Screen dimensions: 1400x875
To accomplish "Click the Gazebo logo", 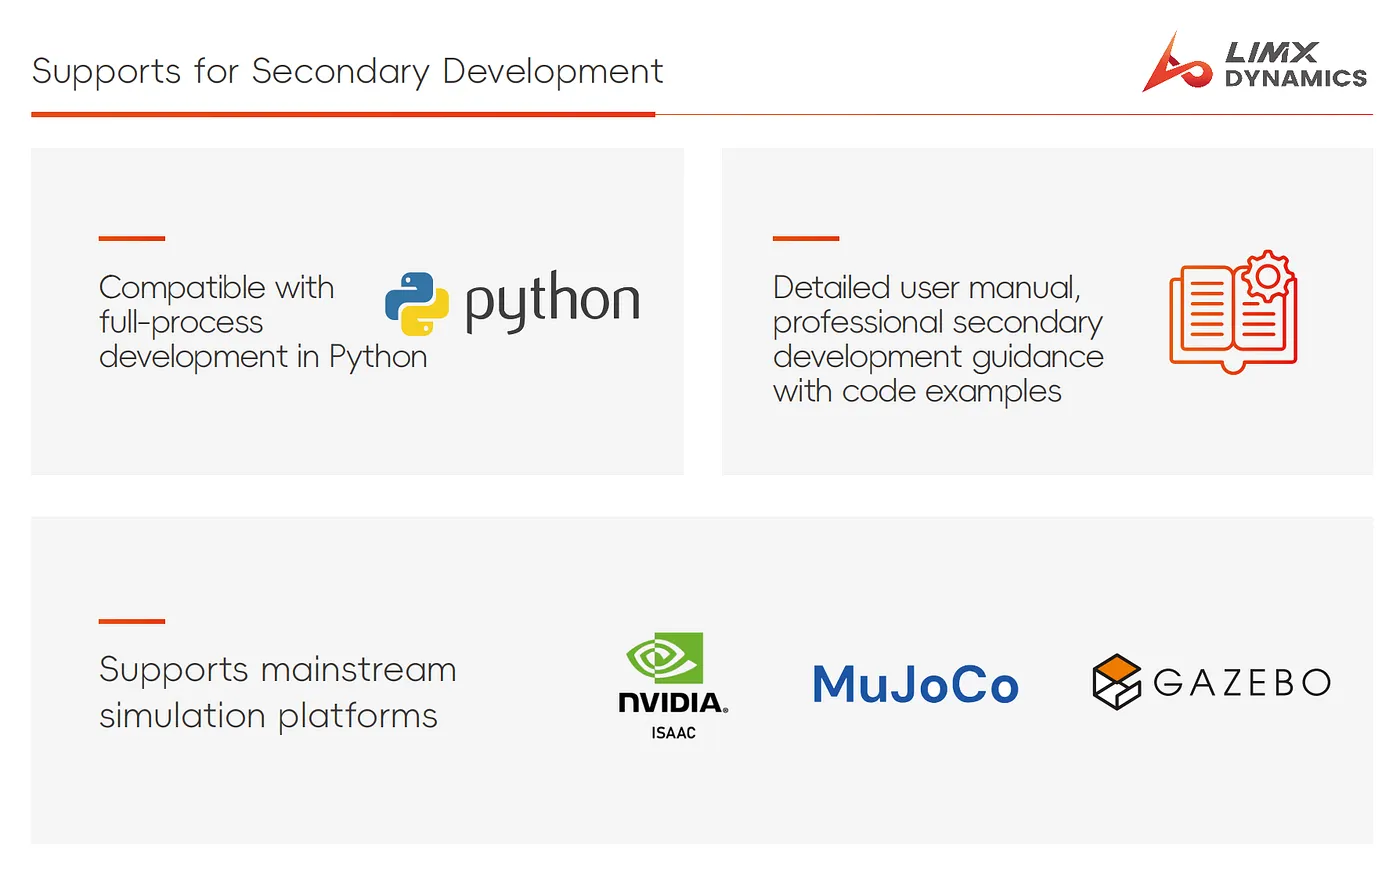I will coord(1212,682).
